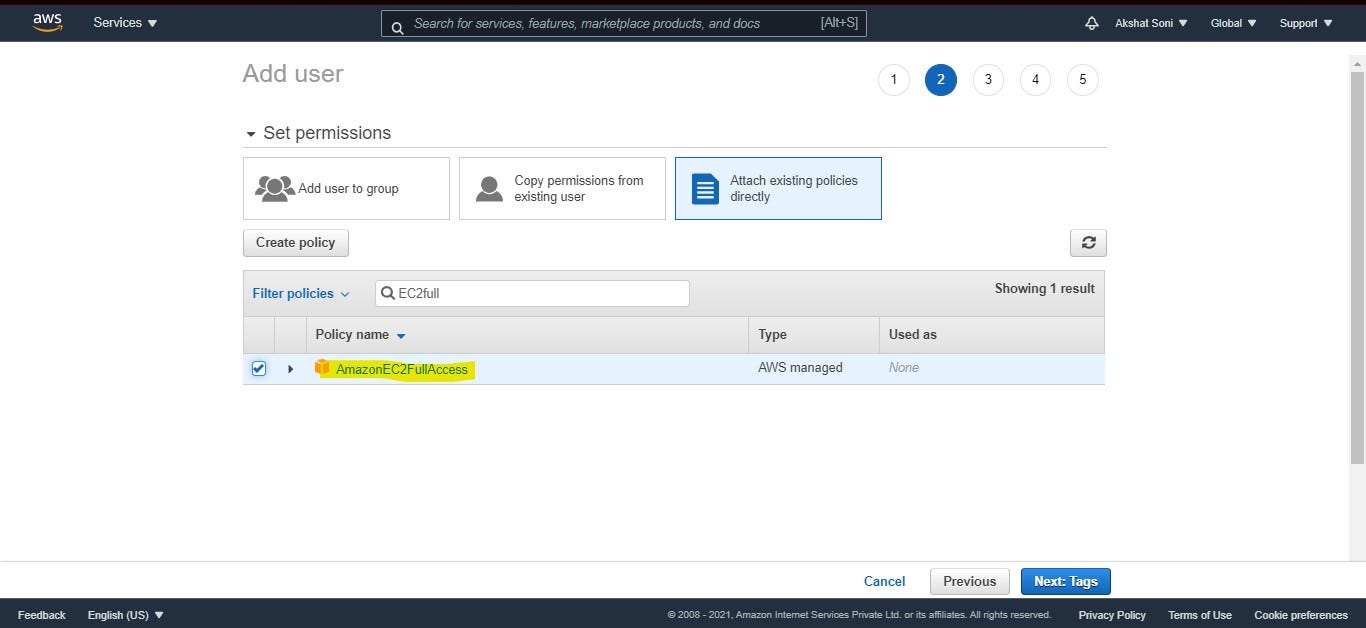Jump to wizard step 5
Image resolution: width=1366 pixels, height=628 pixels.
[1082, 80]
